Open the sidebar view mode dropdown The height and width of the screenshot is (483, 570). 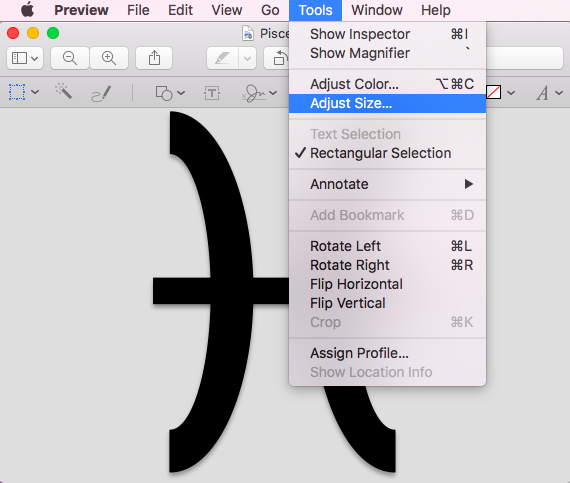click(x=25, y=58)
